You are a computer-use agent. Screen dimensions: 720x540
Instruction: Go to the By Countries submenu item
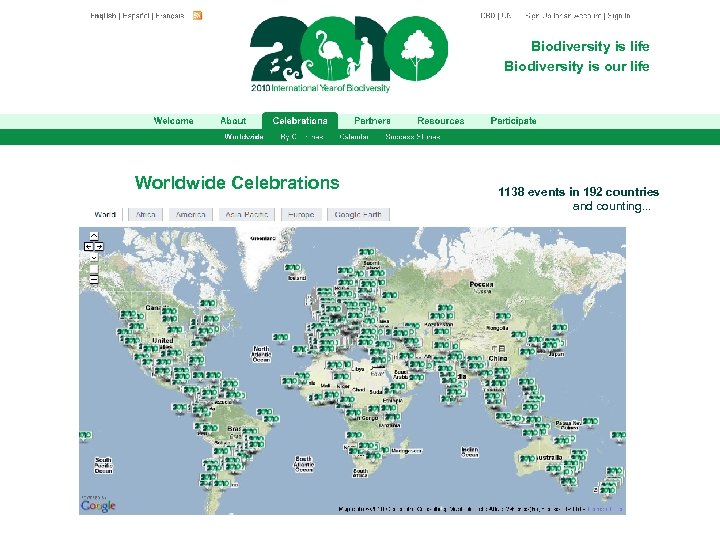302,137
